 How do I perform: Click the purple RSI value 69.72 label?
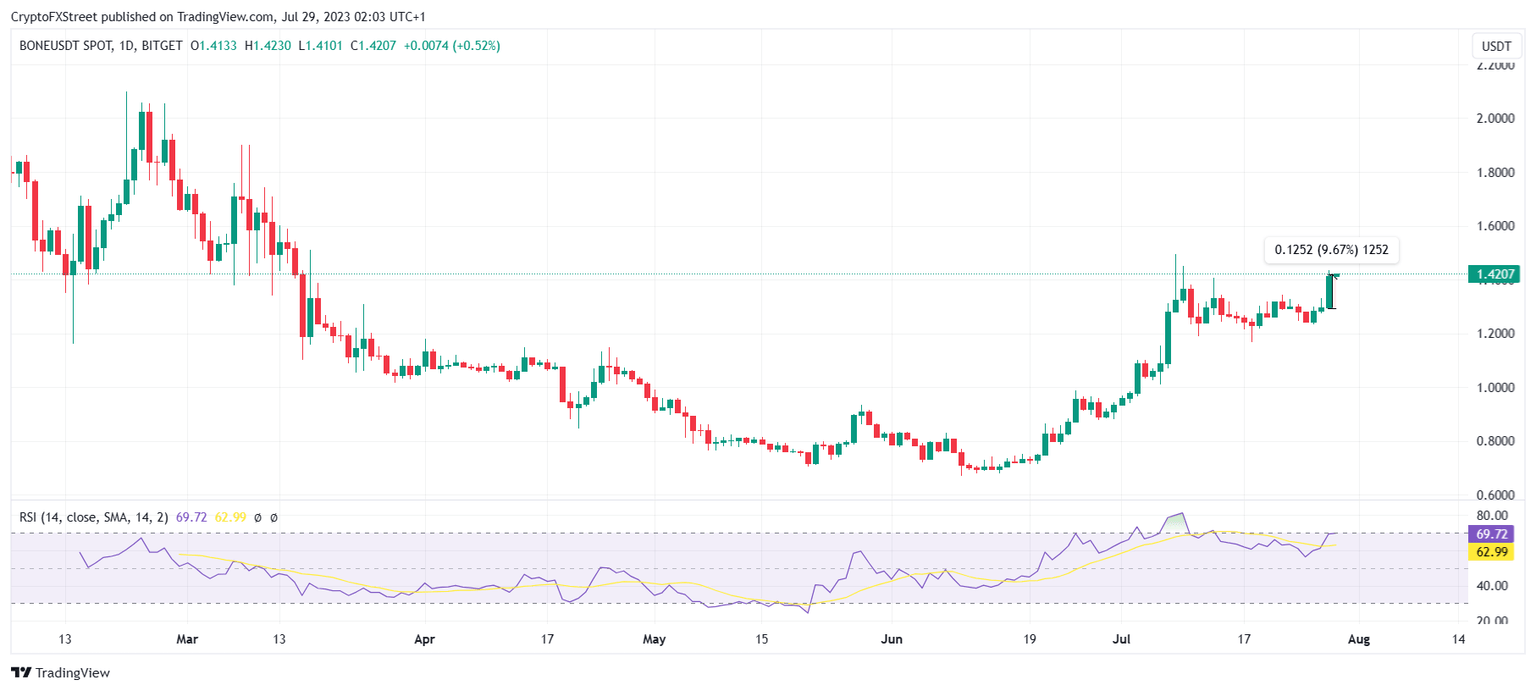click(190, 517)
